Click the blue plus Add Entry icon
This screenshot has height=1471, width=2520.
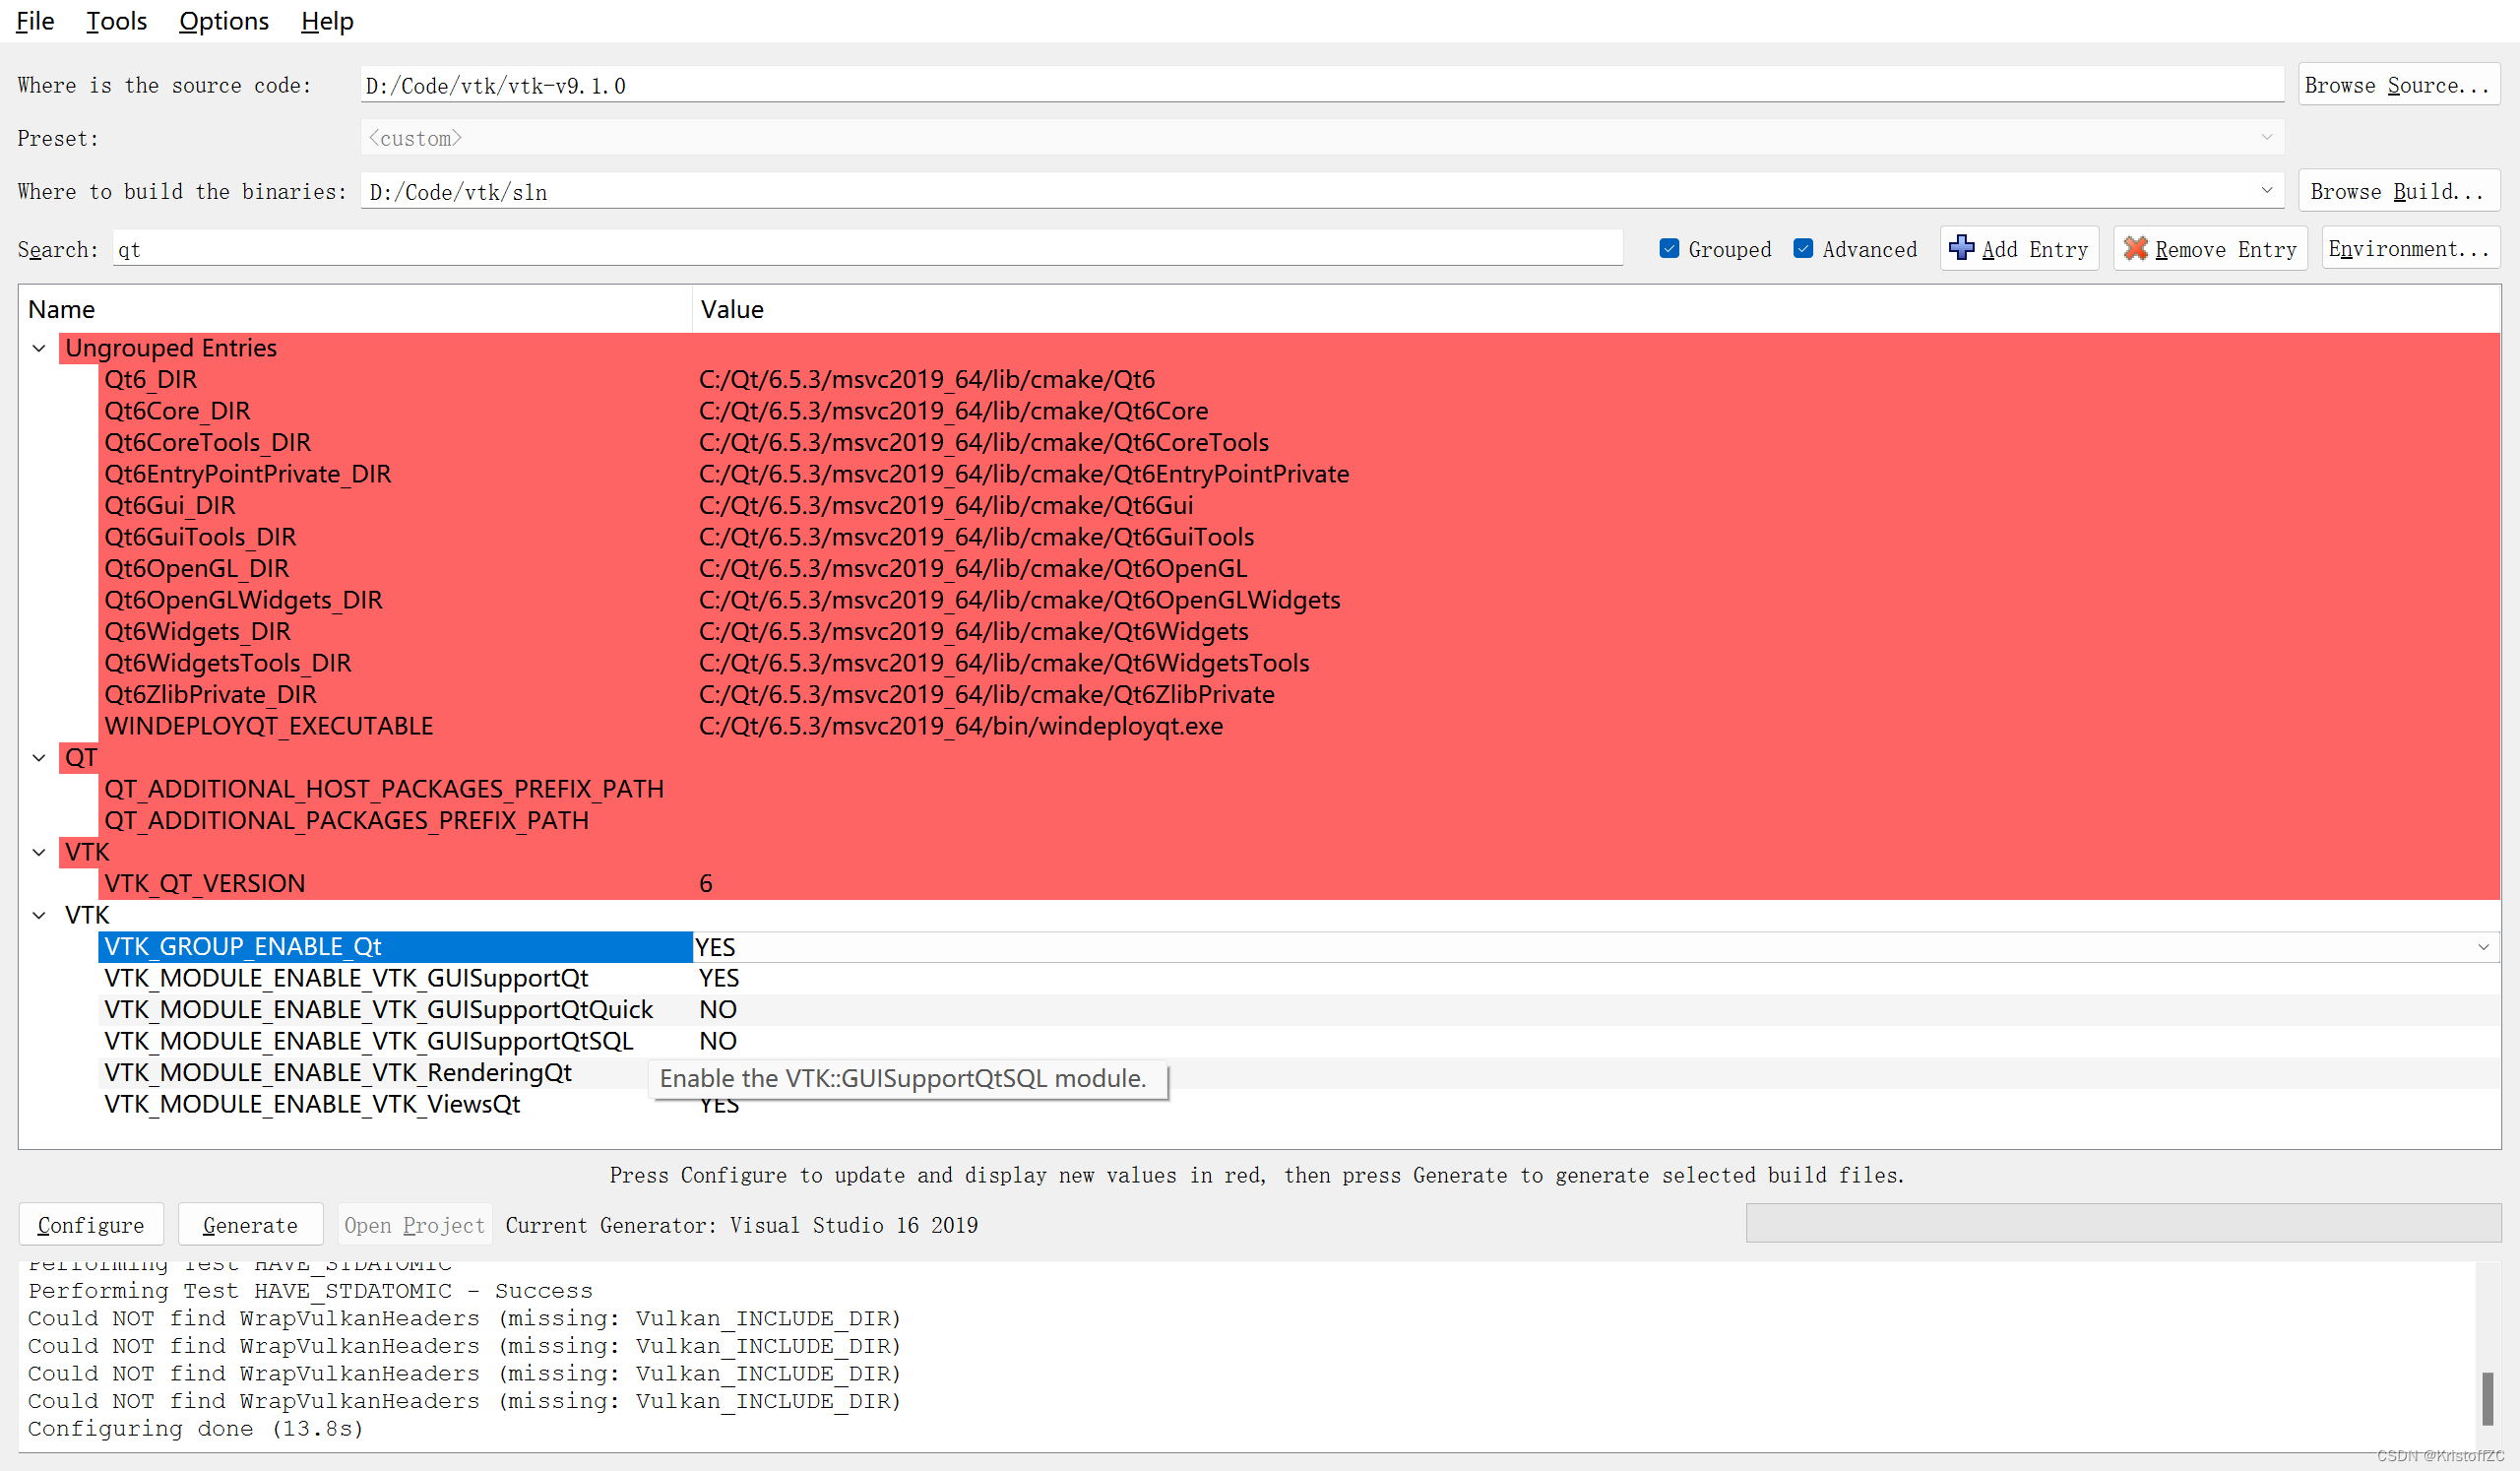point(1961,248)
